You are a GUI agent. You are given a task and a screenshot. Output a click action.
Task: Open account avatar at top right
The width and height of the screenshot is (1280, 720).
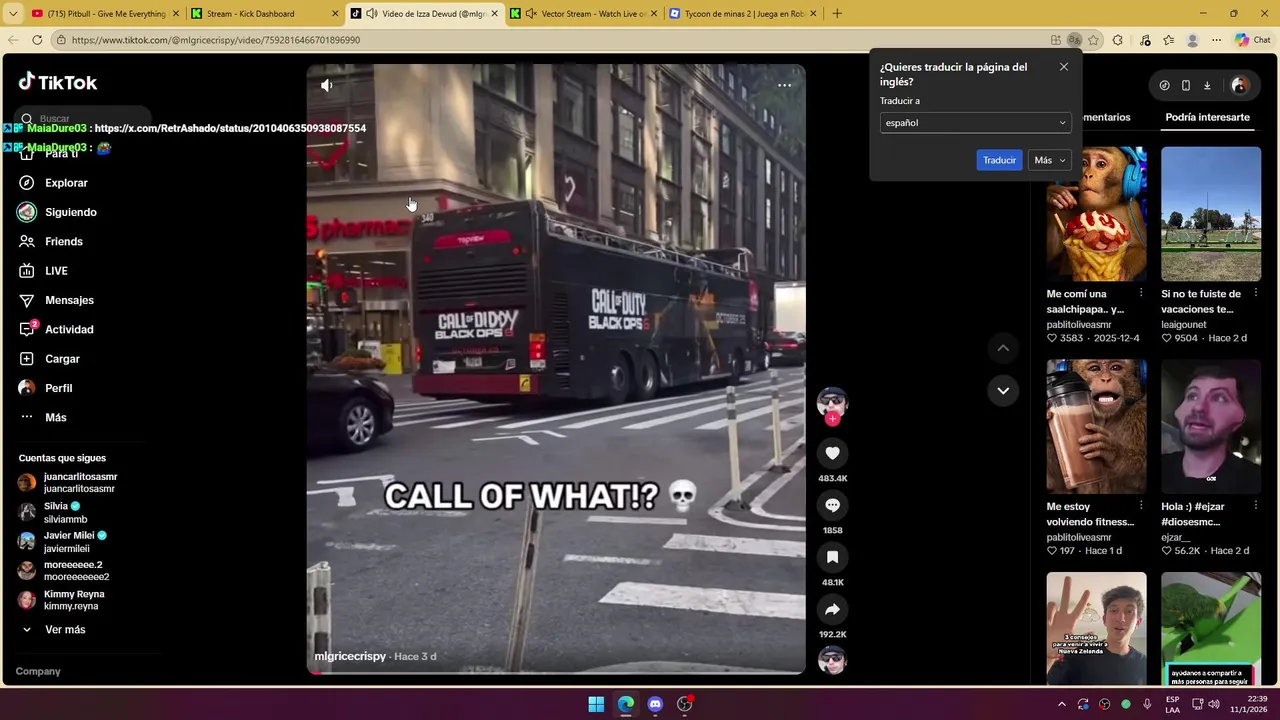1239,86
